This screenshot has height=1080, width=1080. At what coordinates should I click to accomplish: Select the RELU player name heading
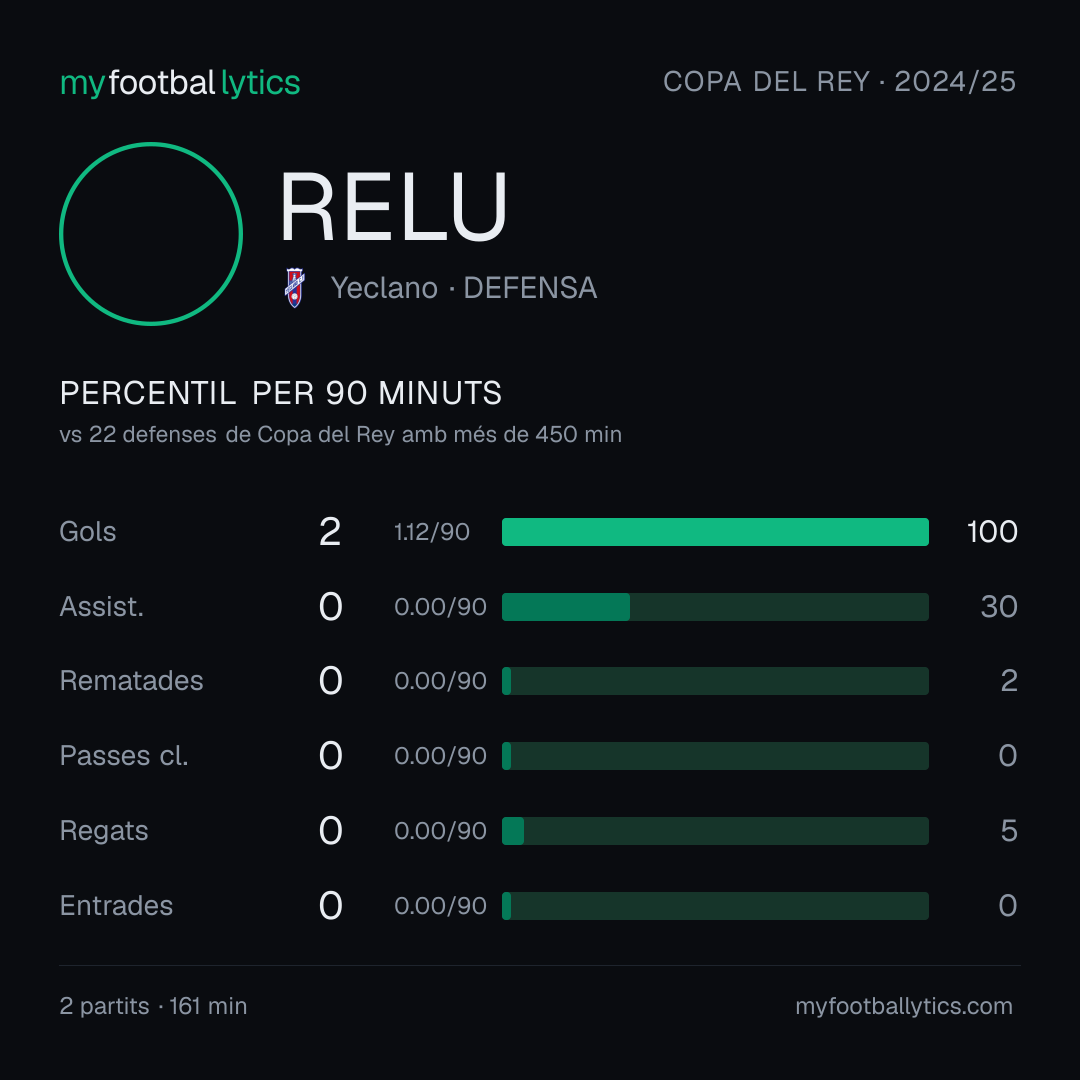[x=393, y=207]
